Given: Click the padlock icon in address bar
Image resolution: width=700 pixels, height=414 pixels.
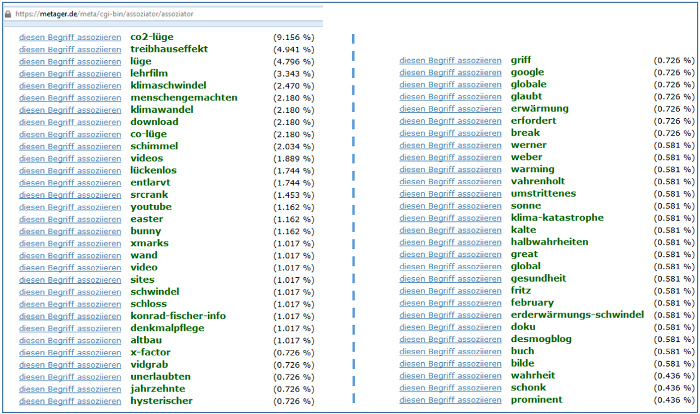Looking at the screenshot, I should click(6, 15).
